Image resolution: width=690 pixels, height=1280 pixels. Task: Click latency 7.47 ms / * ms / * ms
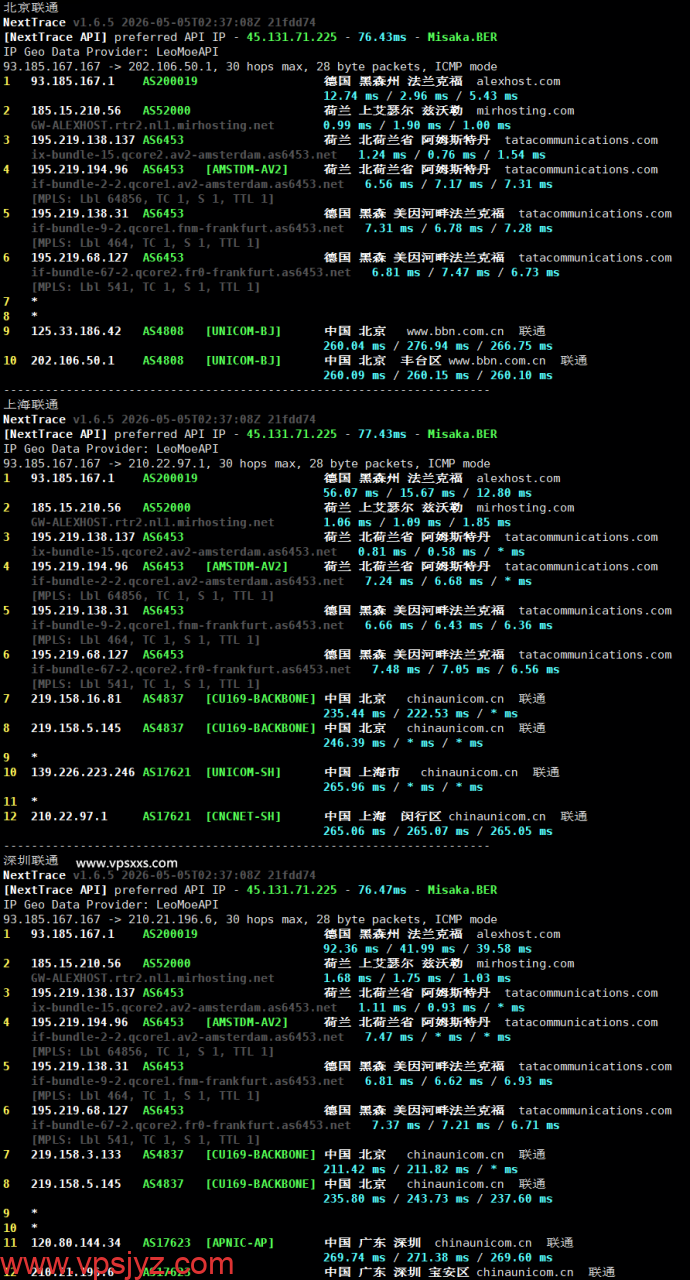click(437, 1037)
